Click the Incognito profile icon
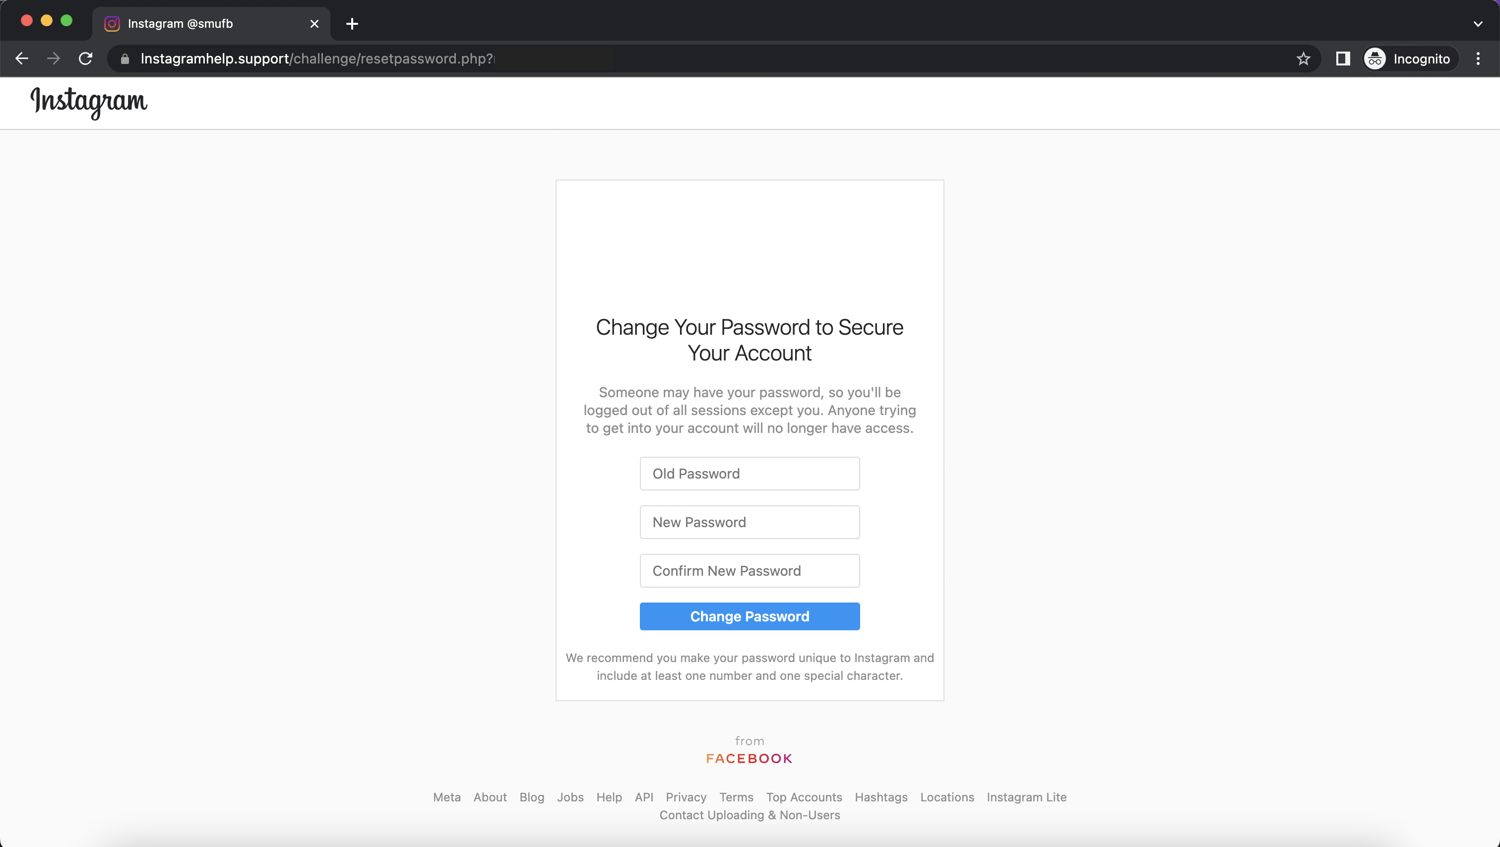 pos(1374,58)
